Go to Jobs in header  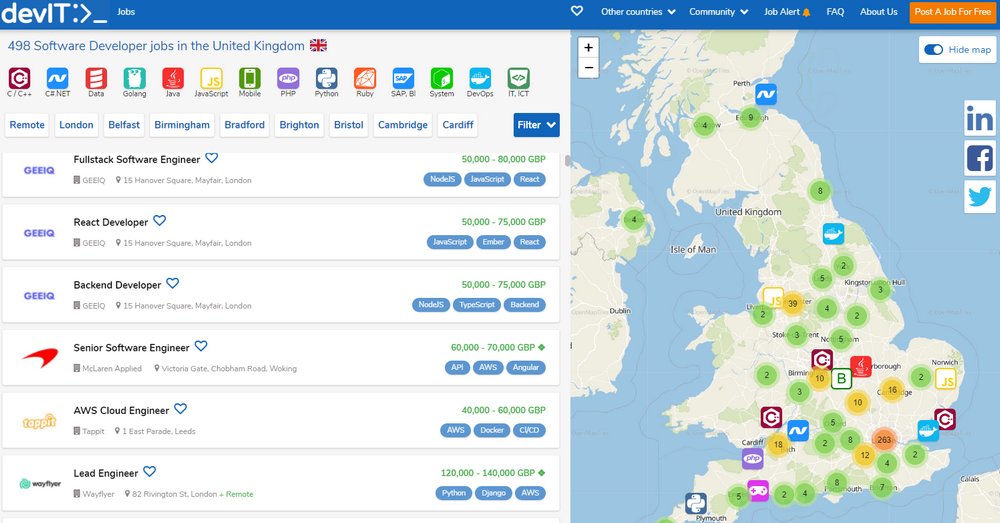pos(126,11)
